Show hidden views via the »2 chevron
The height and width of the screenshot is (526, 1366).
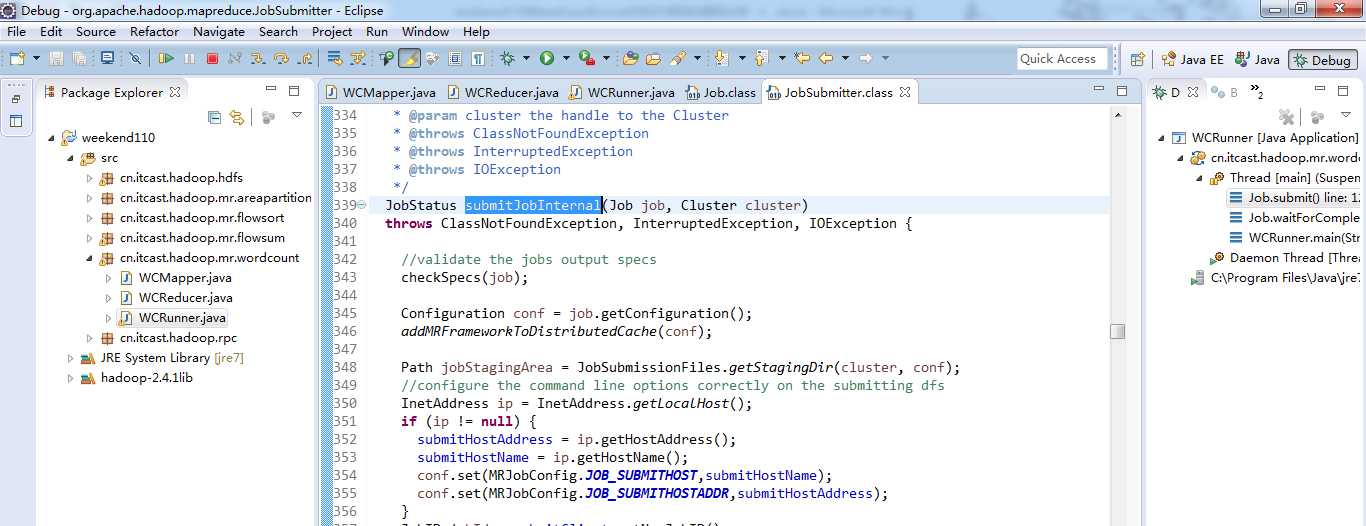(x=1258, y=93)
